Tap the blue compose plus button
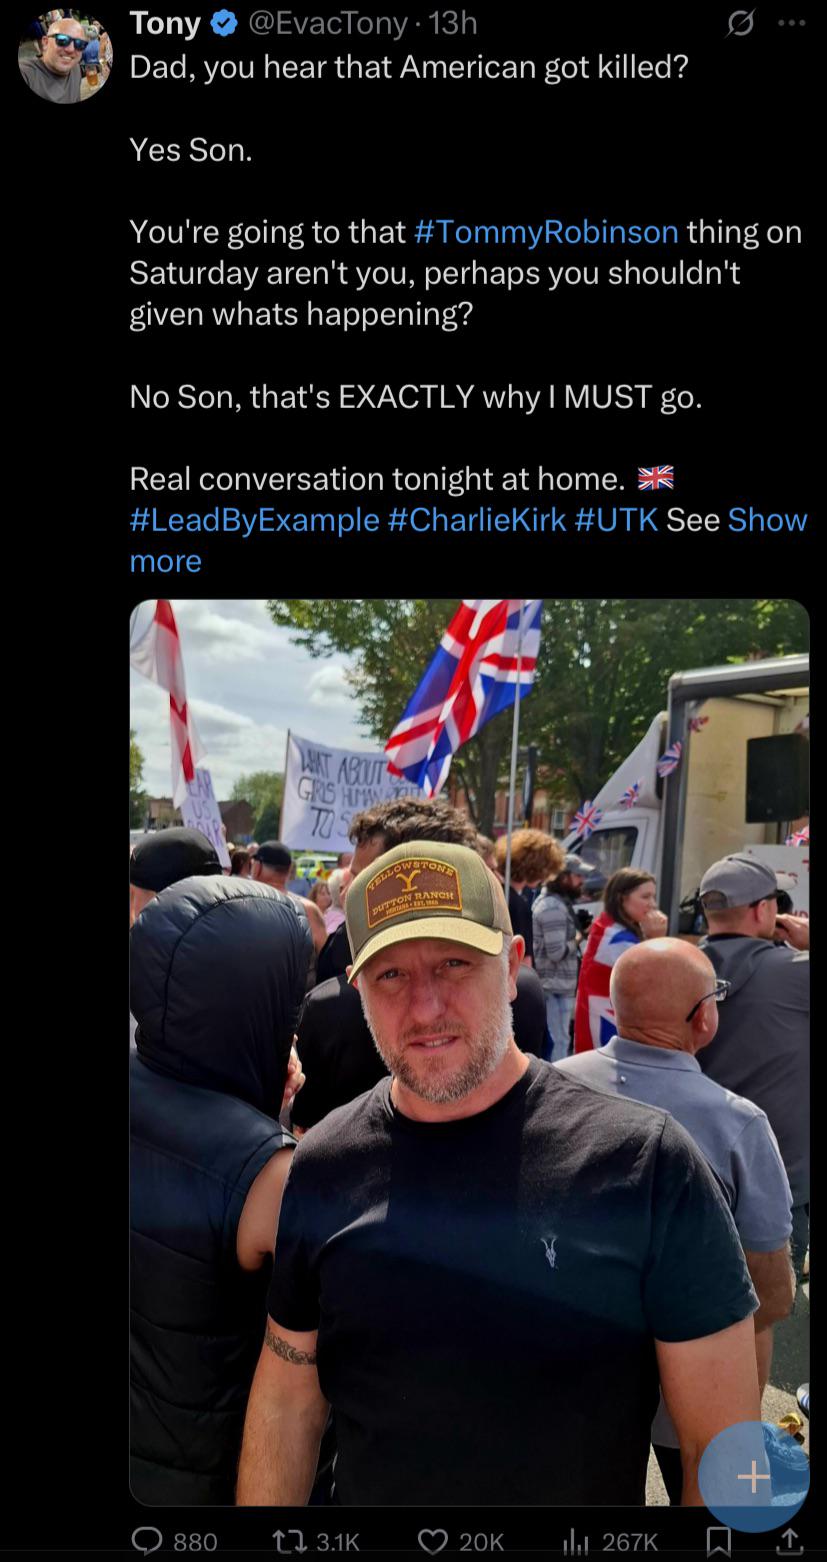827x1562 pixels. point(753,1476)
